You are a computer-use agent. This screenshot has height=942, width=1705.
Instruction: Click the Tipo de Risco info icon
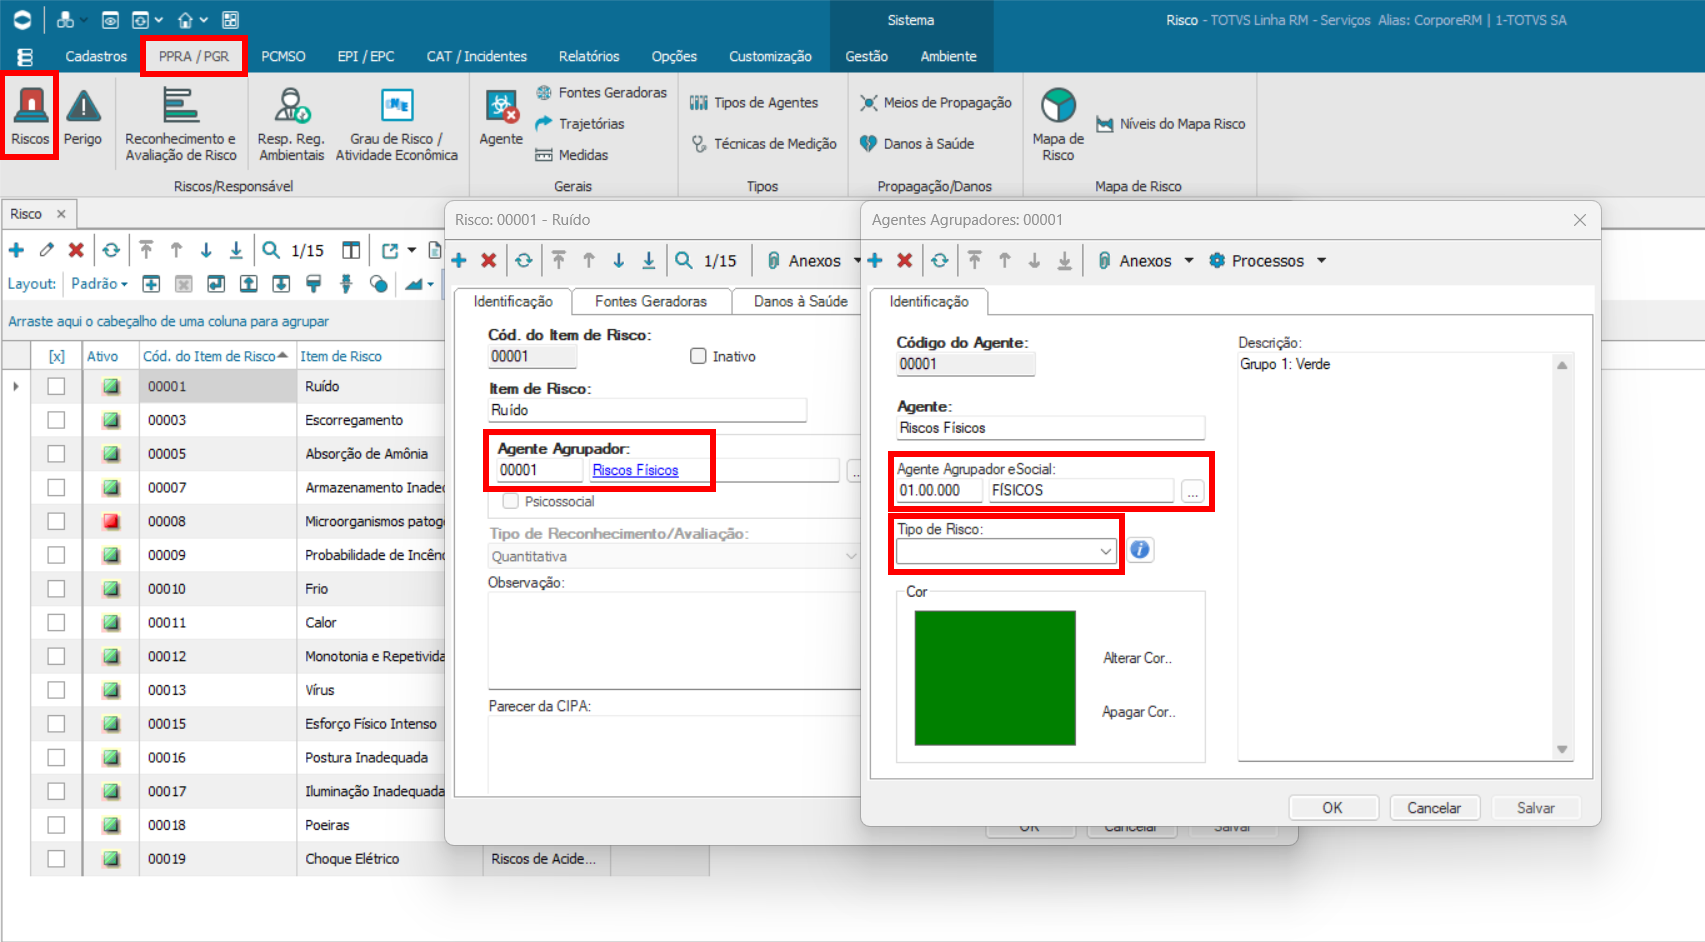(1140, 550)
